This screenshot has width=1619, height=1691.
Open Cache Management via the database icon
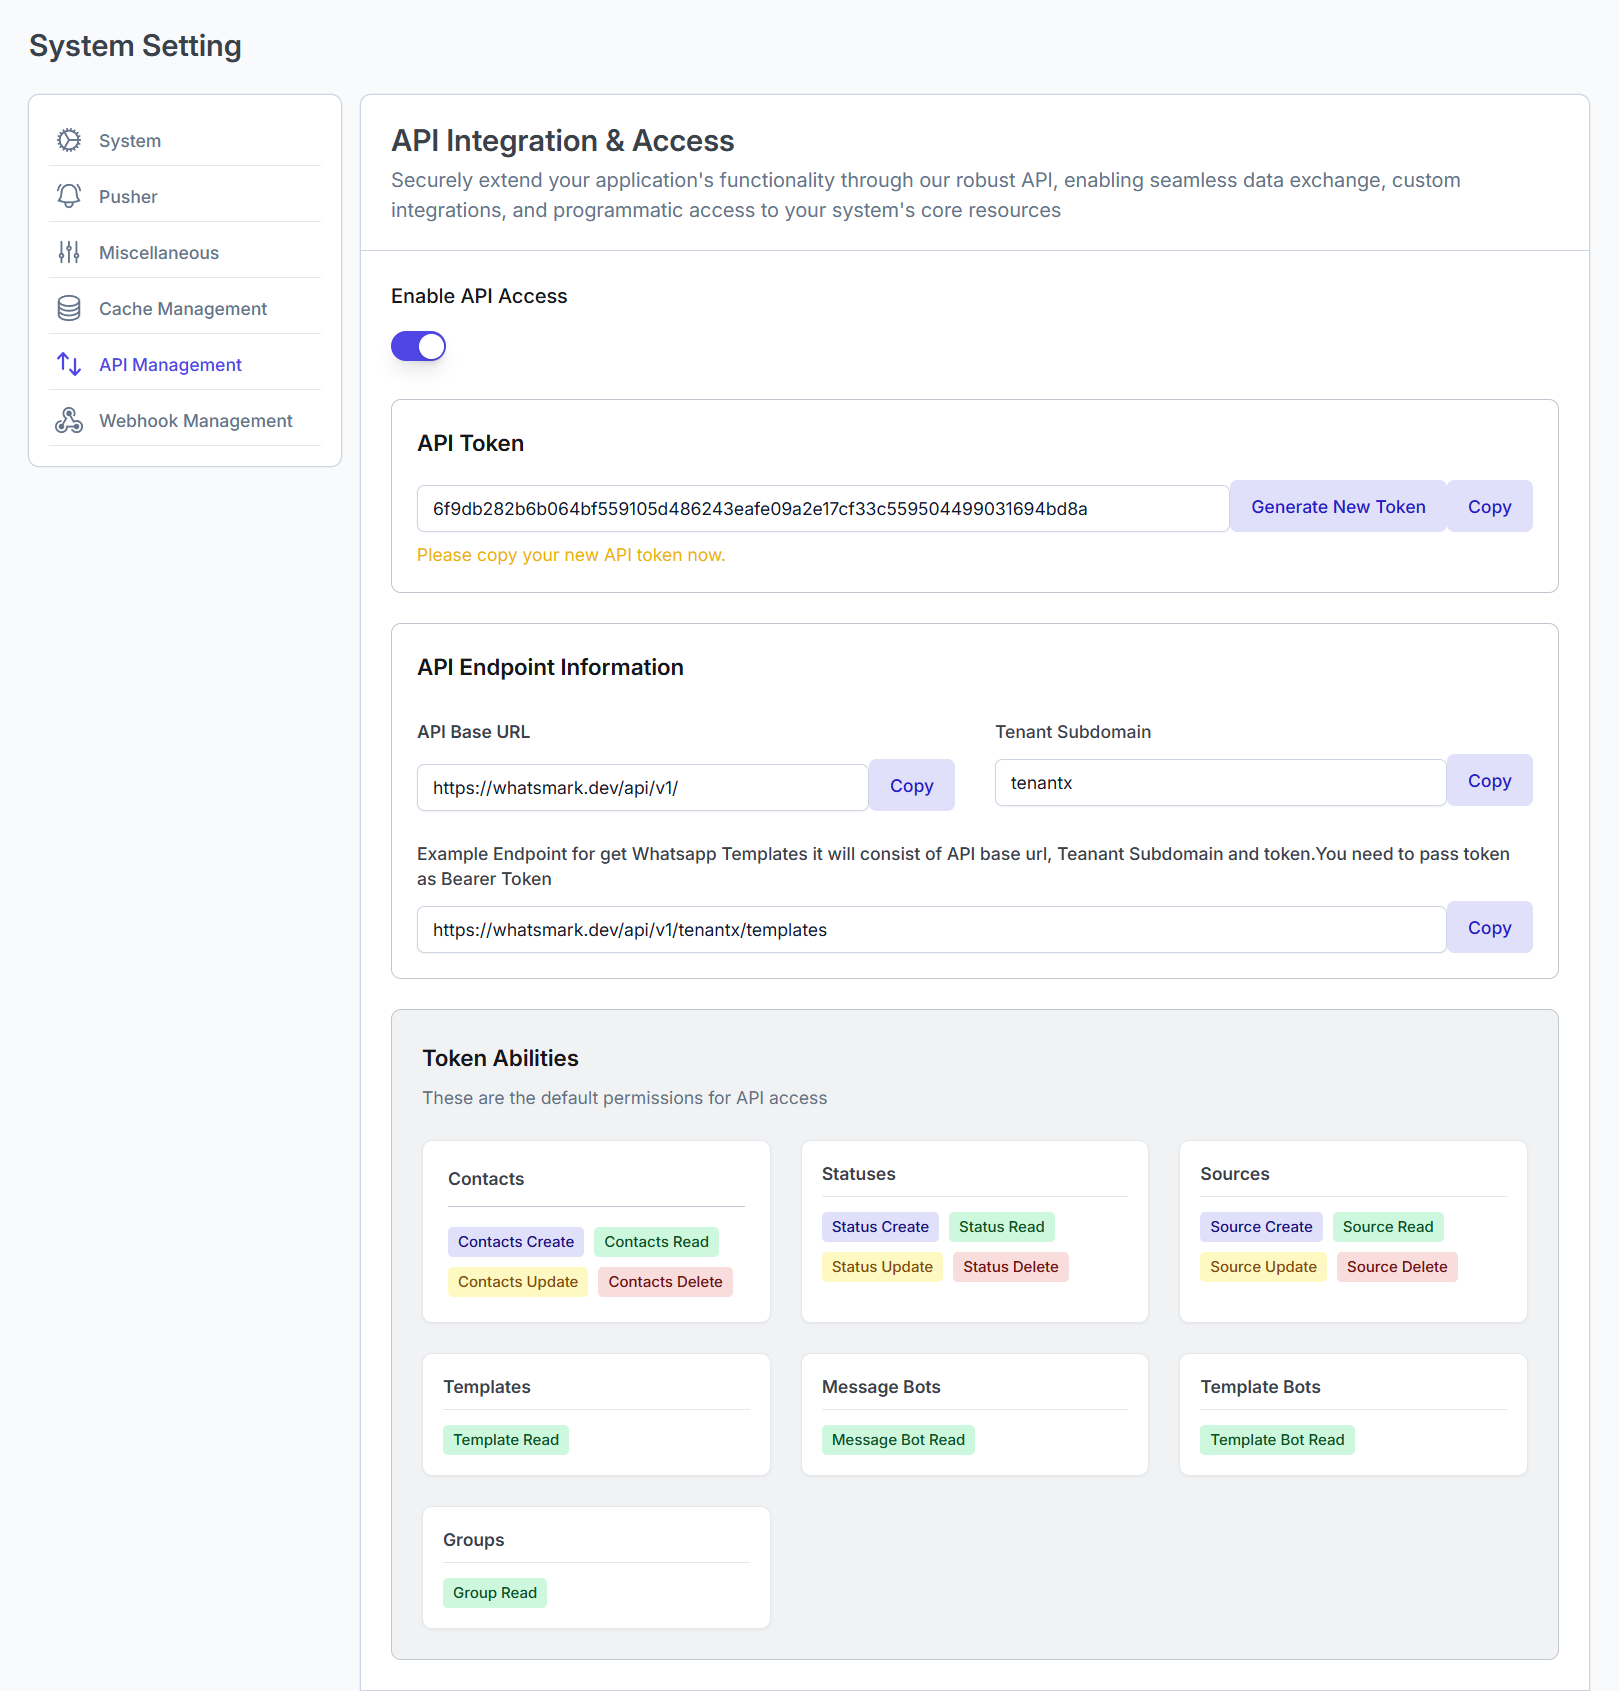68,308
